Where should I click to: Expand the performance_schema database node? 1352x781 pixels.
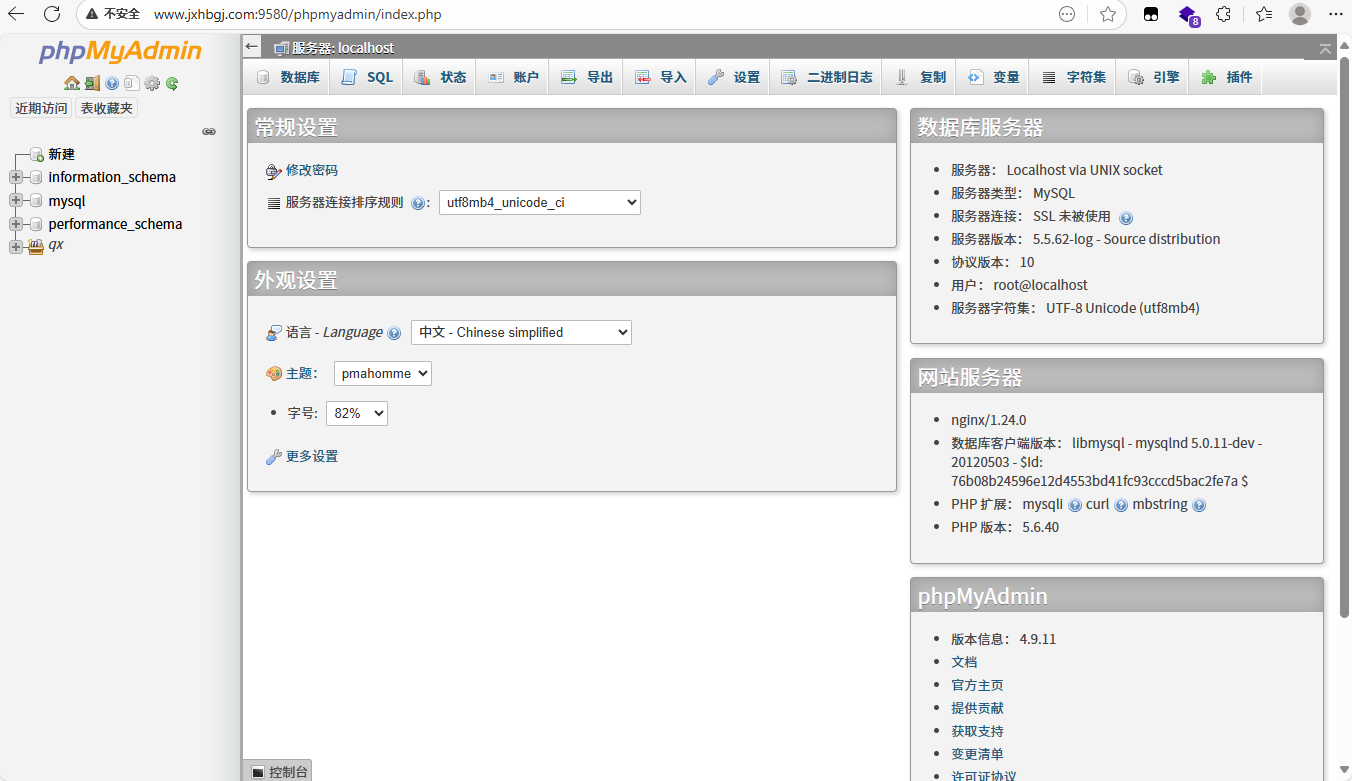[x=15, y=224]
